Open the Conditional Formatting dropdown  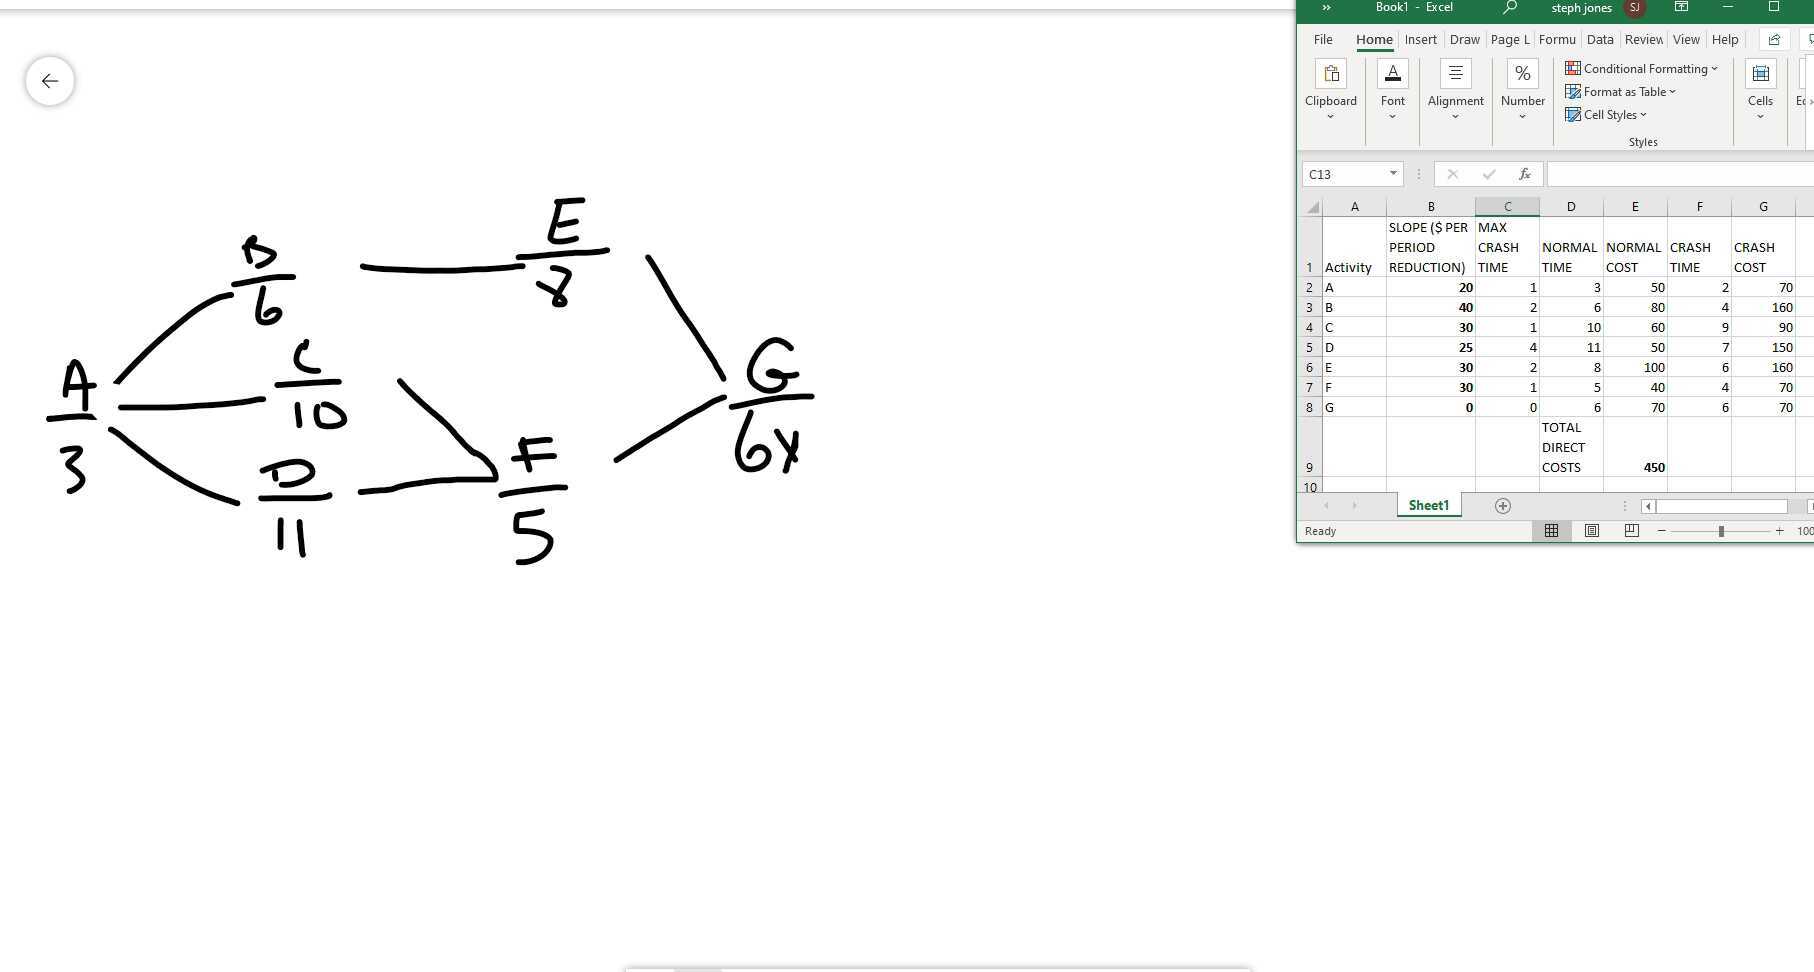(x=1641, y=69)
